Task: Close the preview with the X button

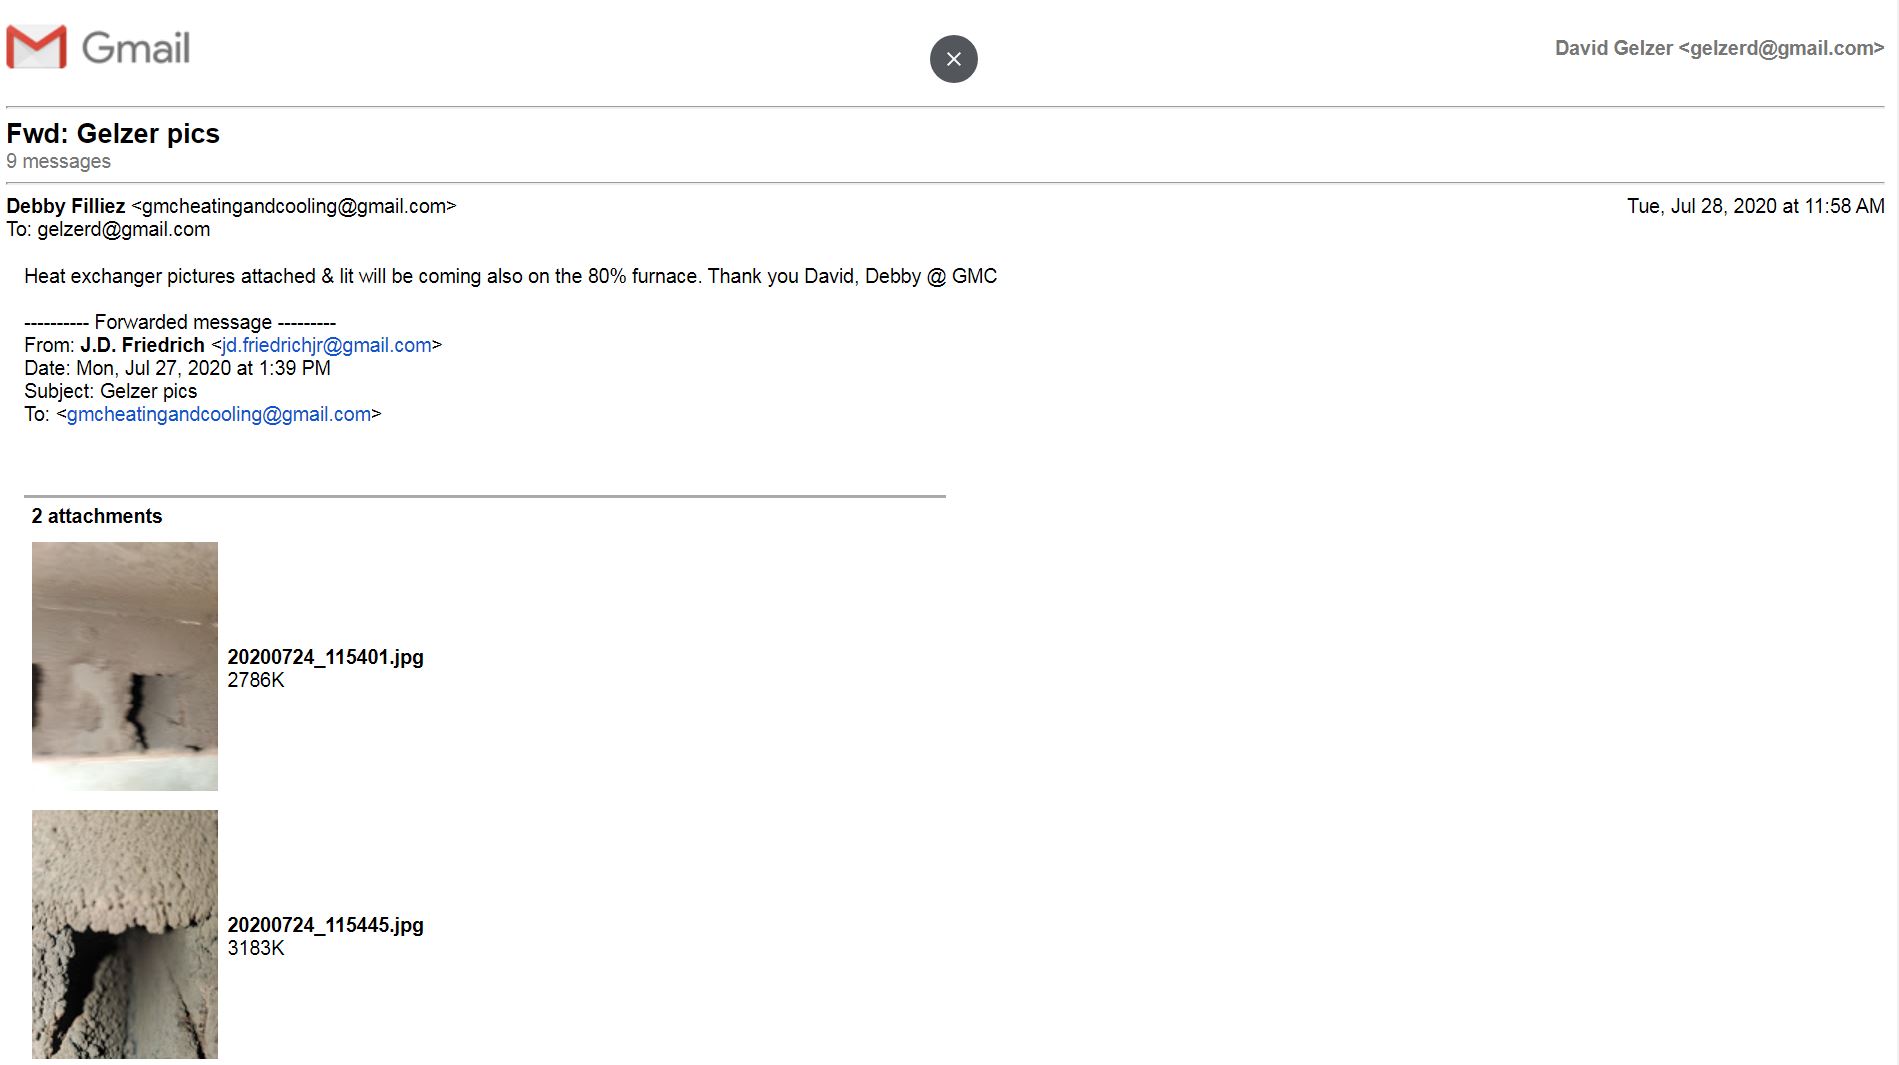Action: tap(953, 59)
